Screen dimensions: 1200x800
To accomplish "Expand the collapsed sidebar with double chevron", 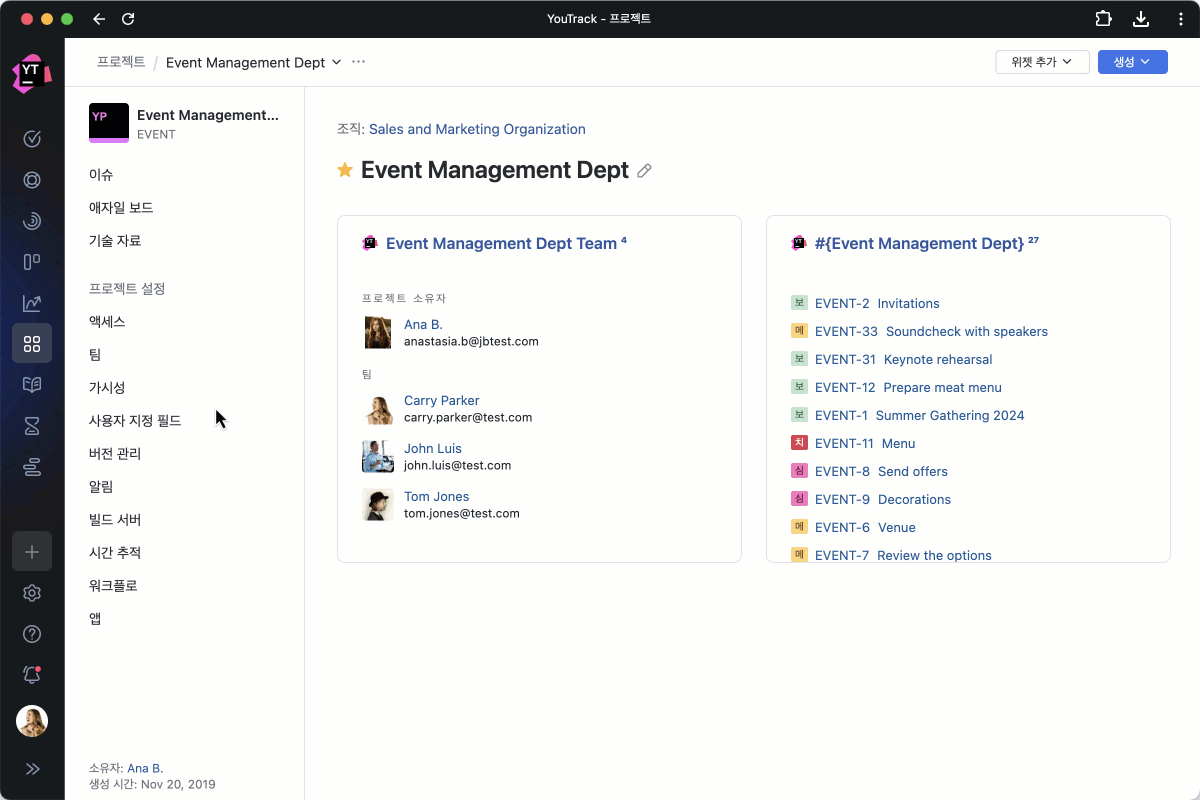I will (32, 769).
